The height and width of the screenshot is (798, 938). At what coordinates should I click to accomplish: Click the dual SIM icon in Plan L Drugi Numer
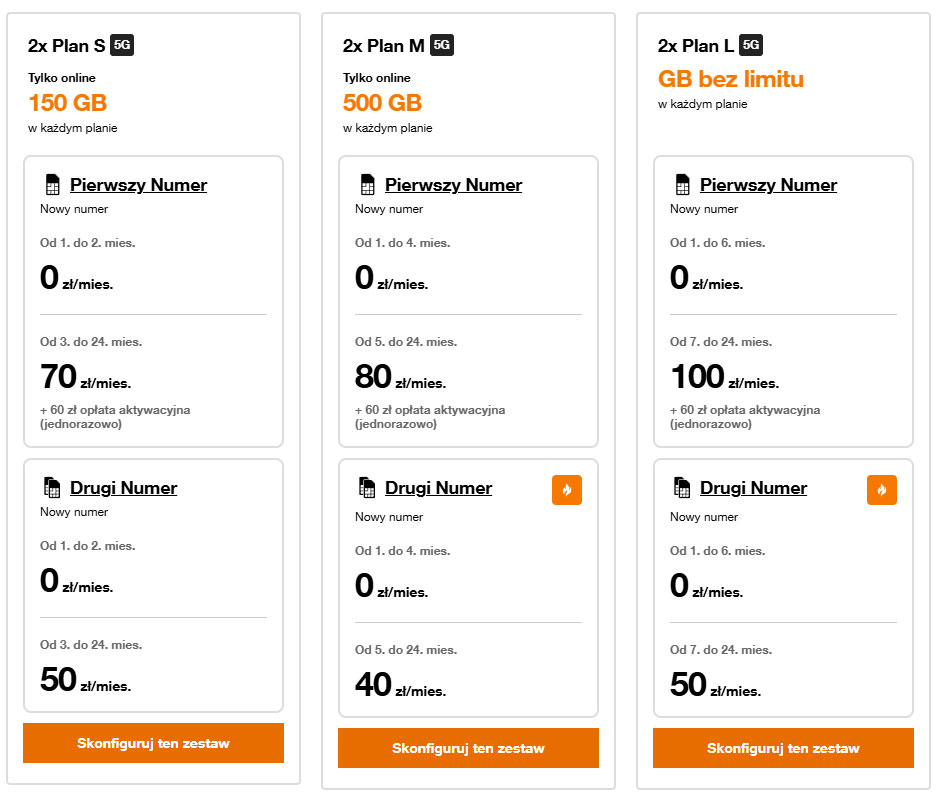[x=682, y=488]
